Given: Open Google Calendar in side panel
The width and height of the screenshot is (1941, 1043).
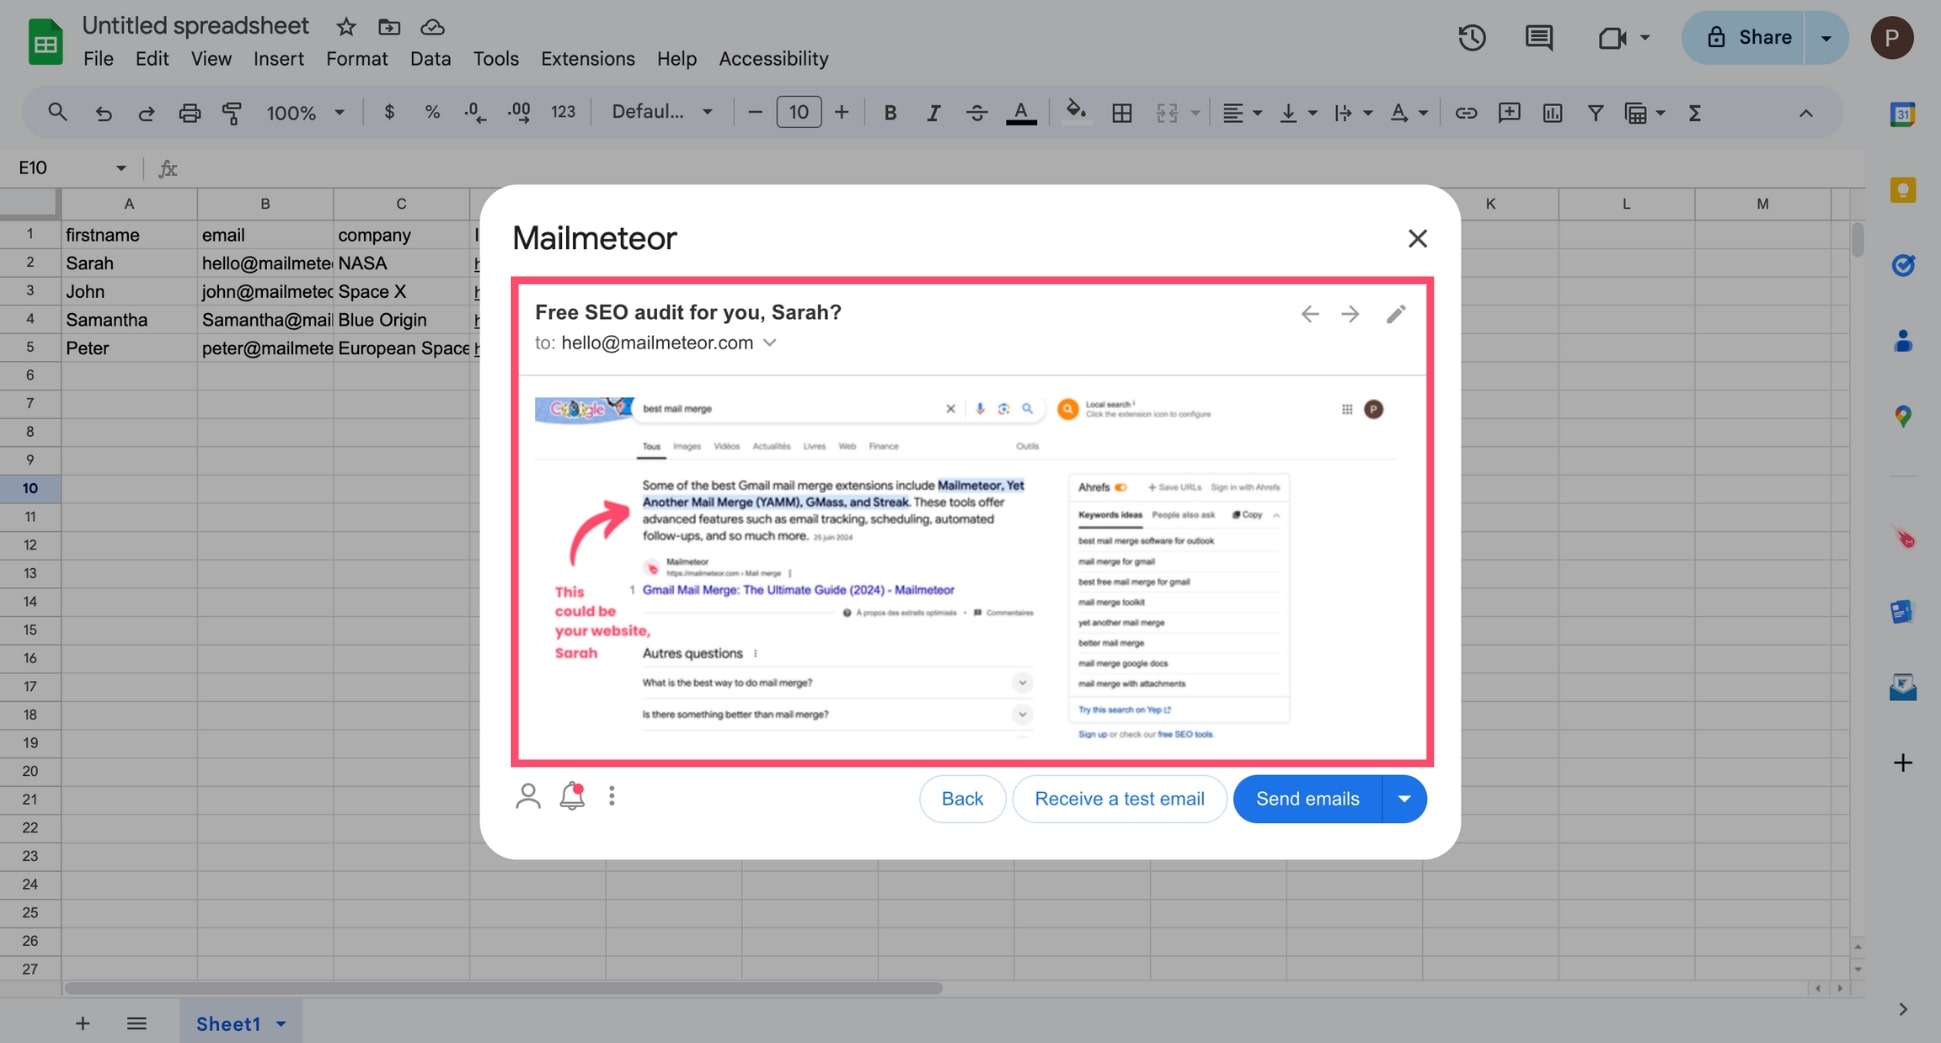Looking at the screenshot, I should 1902,114.
